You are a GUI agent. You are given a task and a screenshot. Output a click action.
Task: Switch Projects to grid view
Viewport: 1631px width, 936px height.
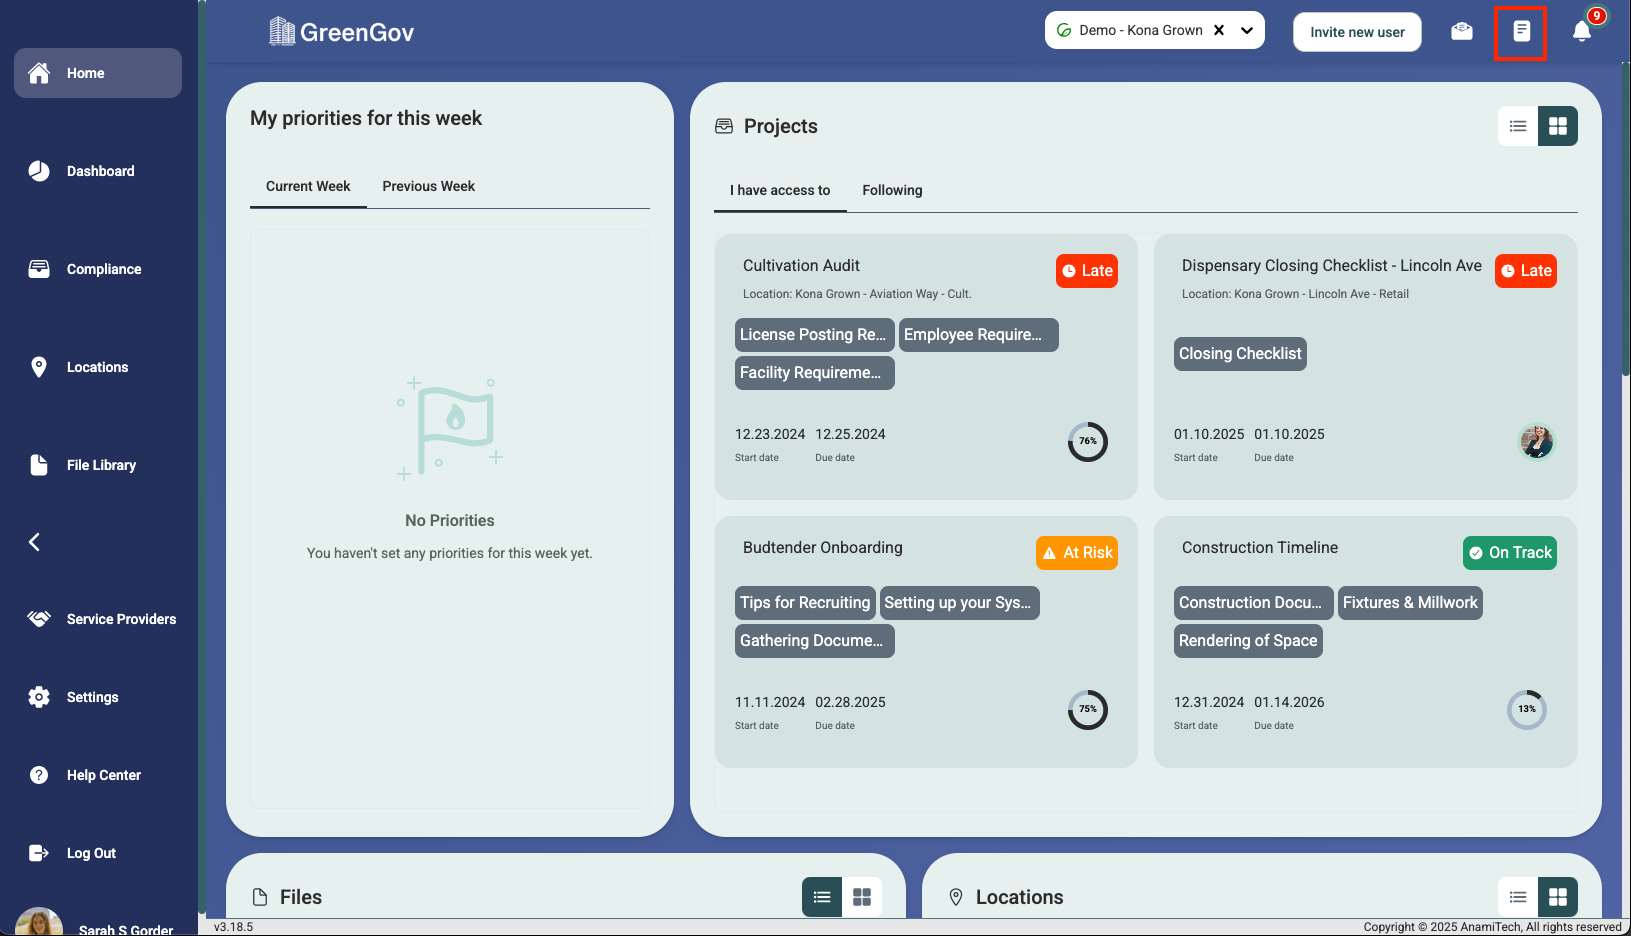point(1558,126)
